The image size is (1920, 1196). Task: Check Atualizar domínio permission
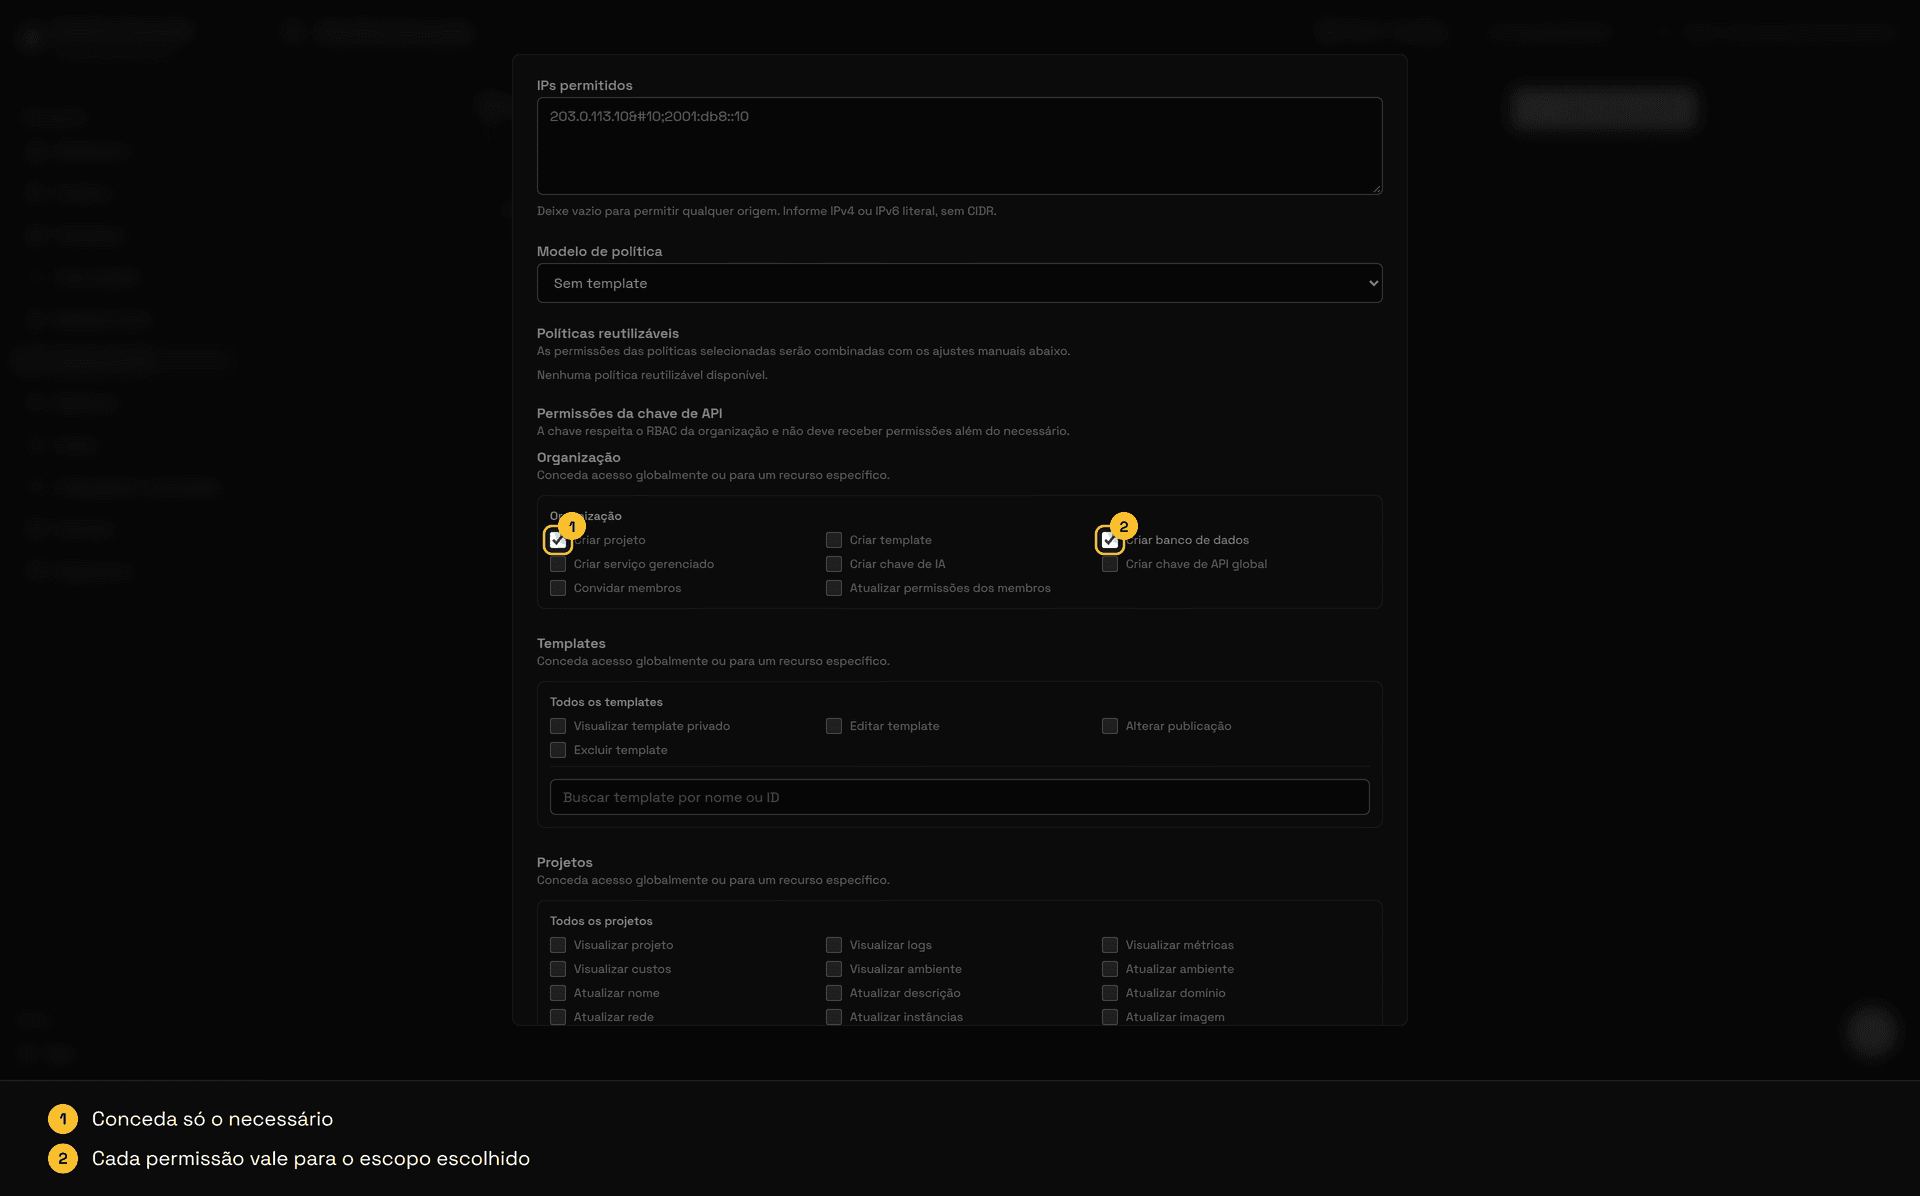tap(1110, 993)
